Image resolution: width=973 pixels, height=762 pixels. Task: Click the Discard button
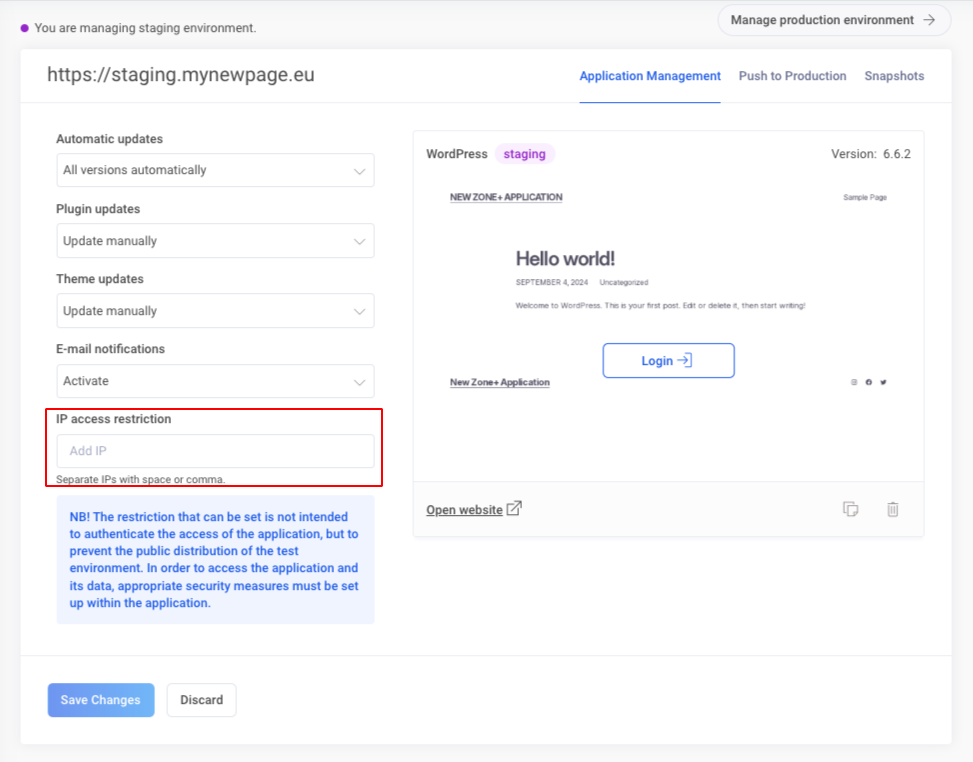click(201, 700)
